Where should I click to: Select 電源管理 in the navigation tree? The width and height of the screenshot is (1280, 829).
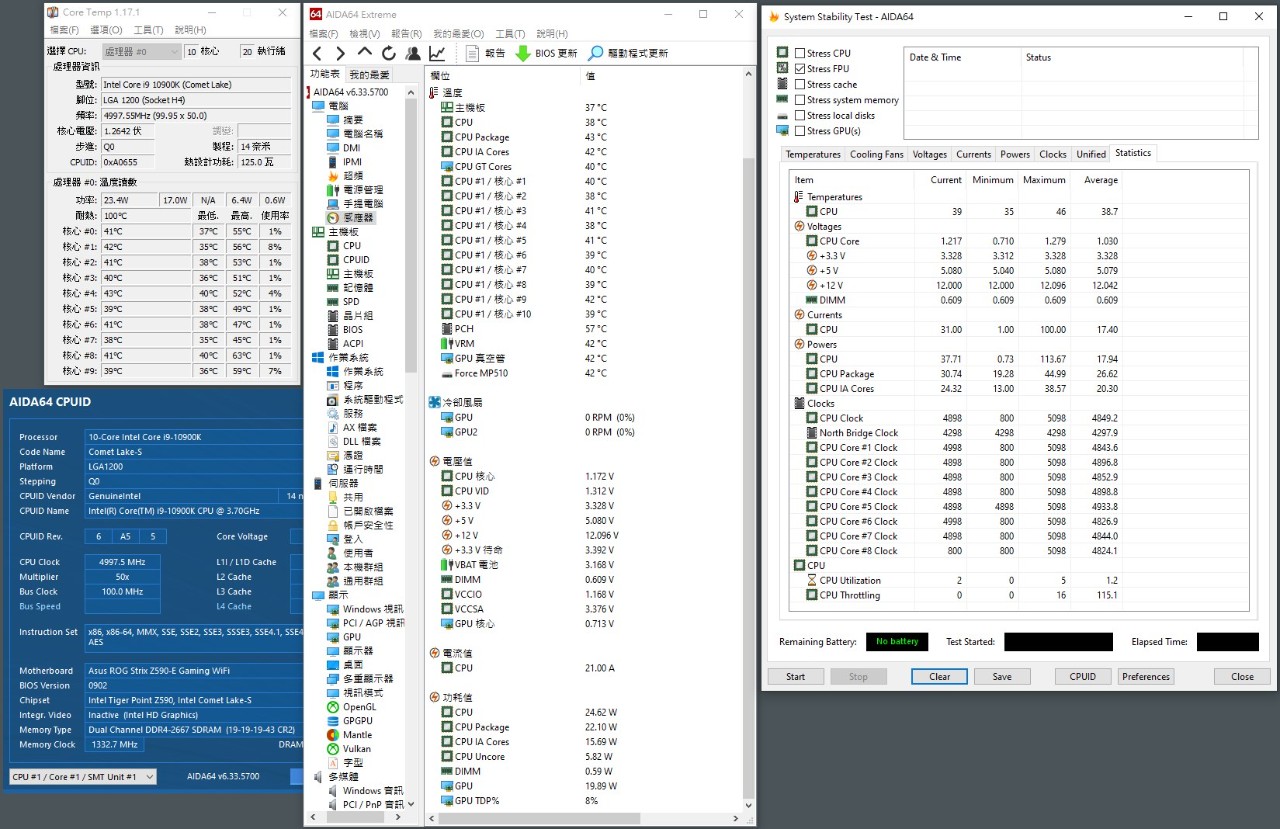(x=362, y=189)
